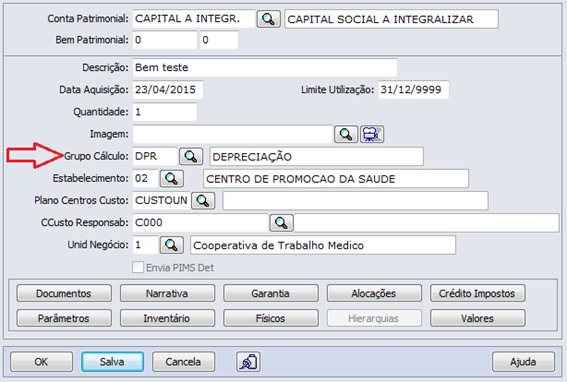567x382 pixels.
Task: Click the Salva button
Action: [112, 361]
